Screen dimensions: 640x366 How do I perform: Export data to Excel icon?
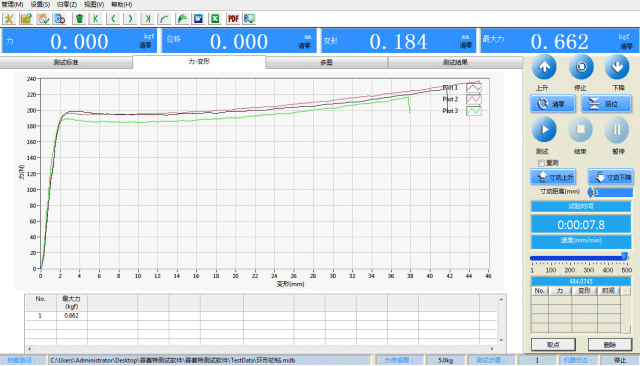pos(215,19)
